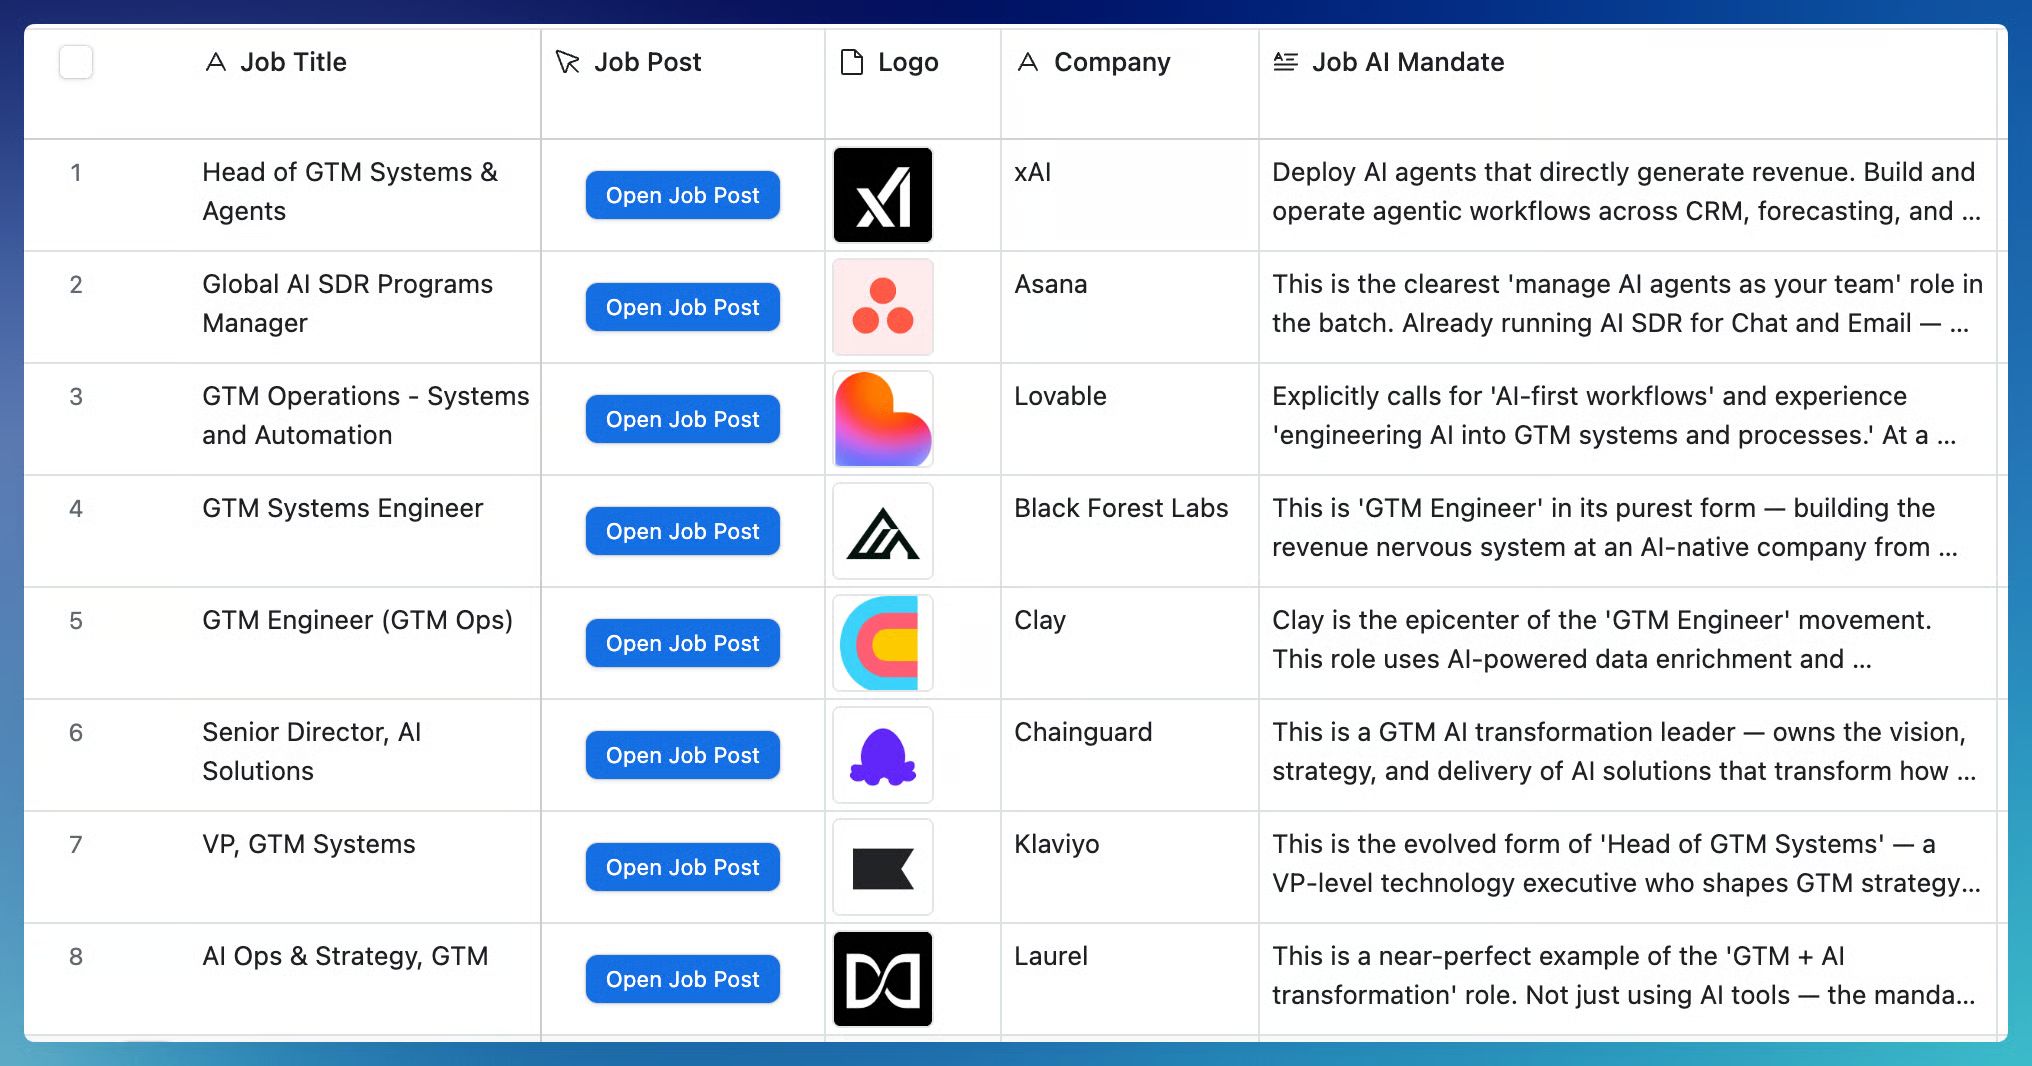Click the Asana AI mandate description cell
Viewport: 2032px width, 1066px height.
point(1626,304)
